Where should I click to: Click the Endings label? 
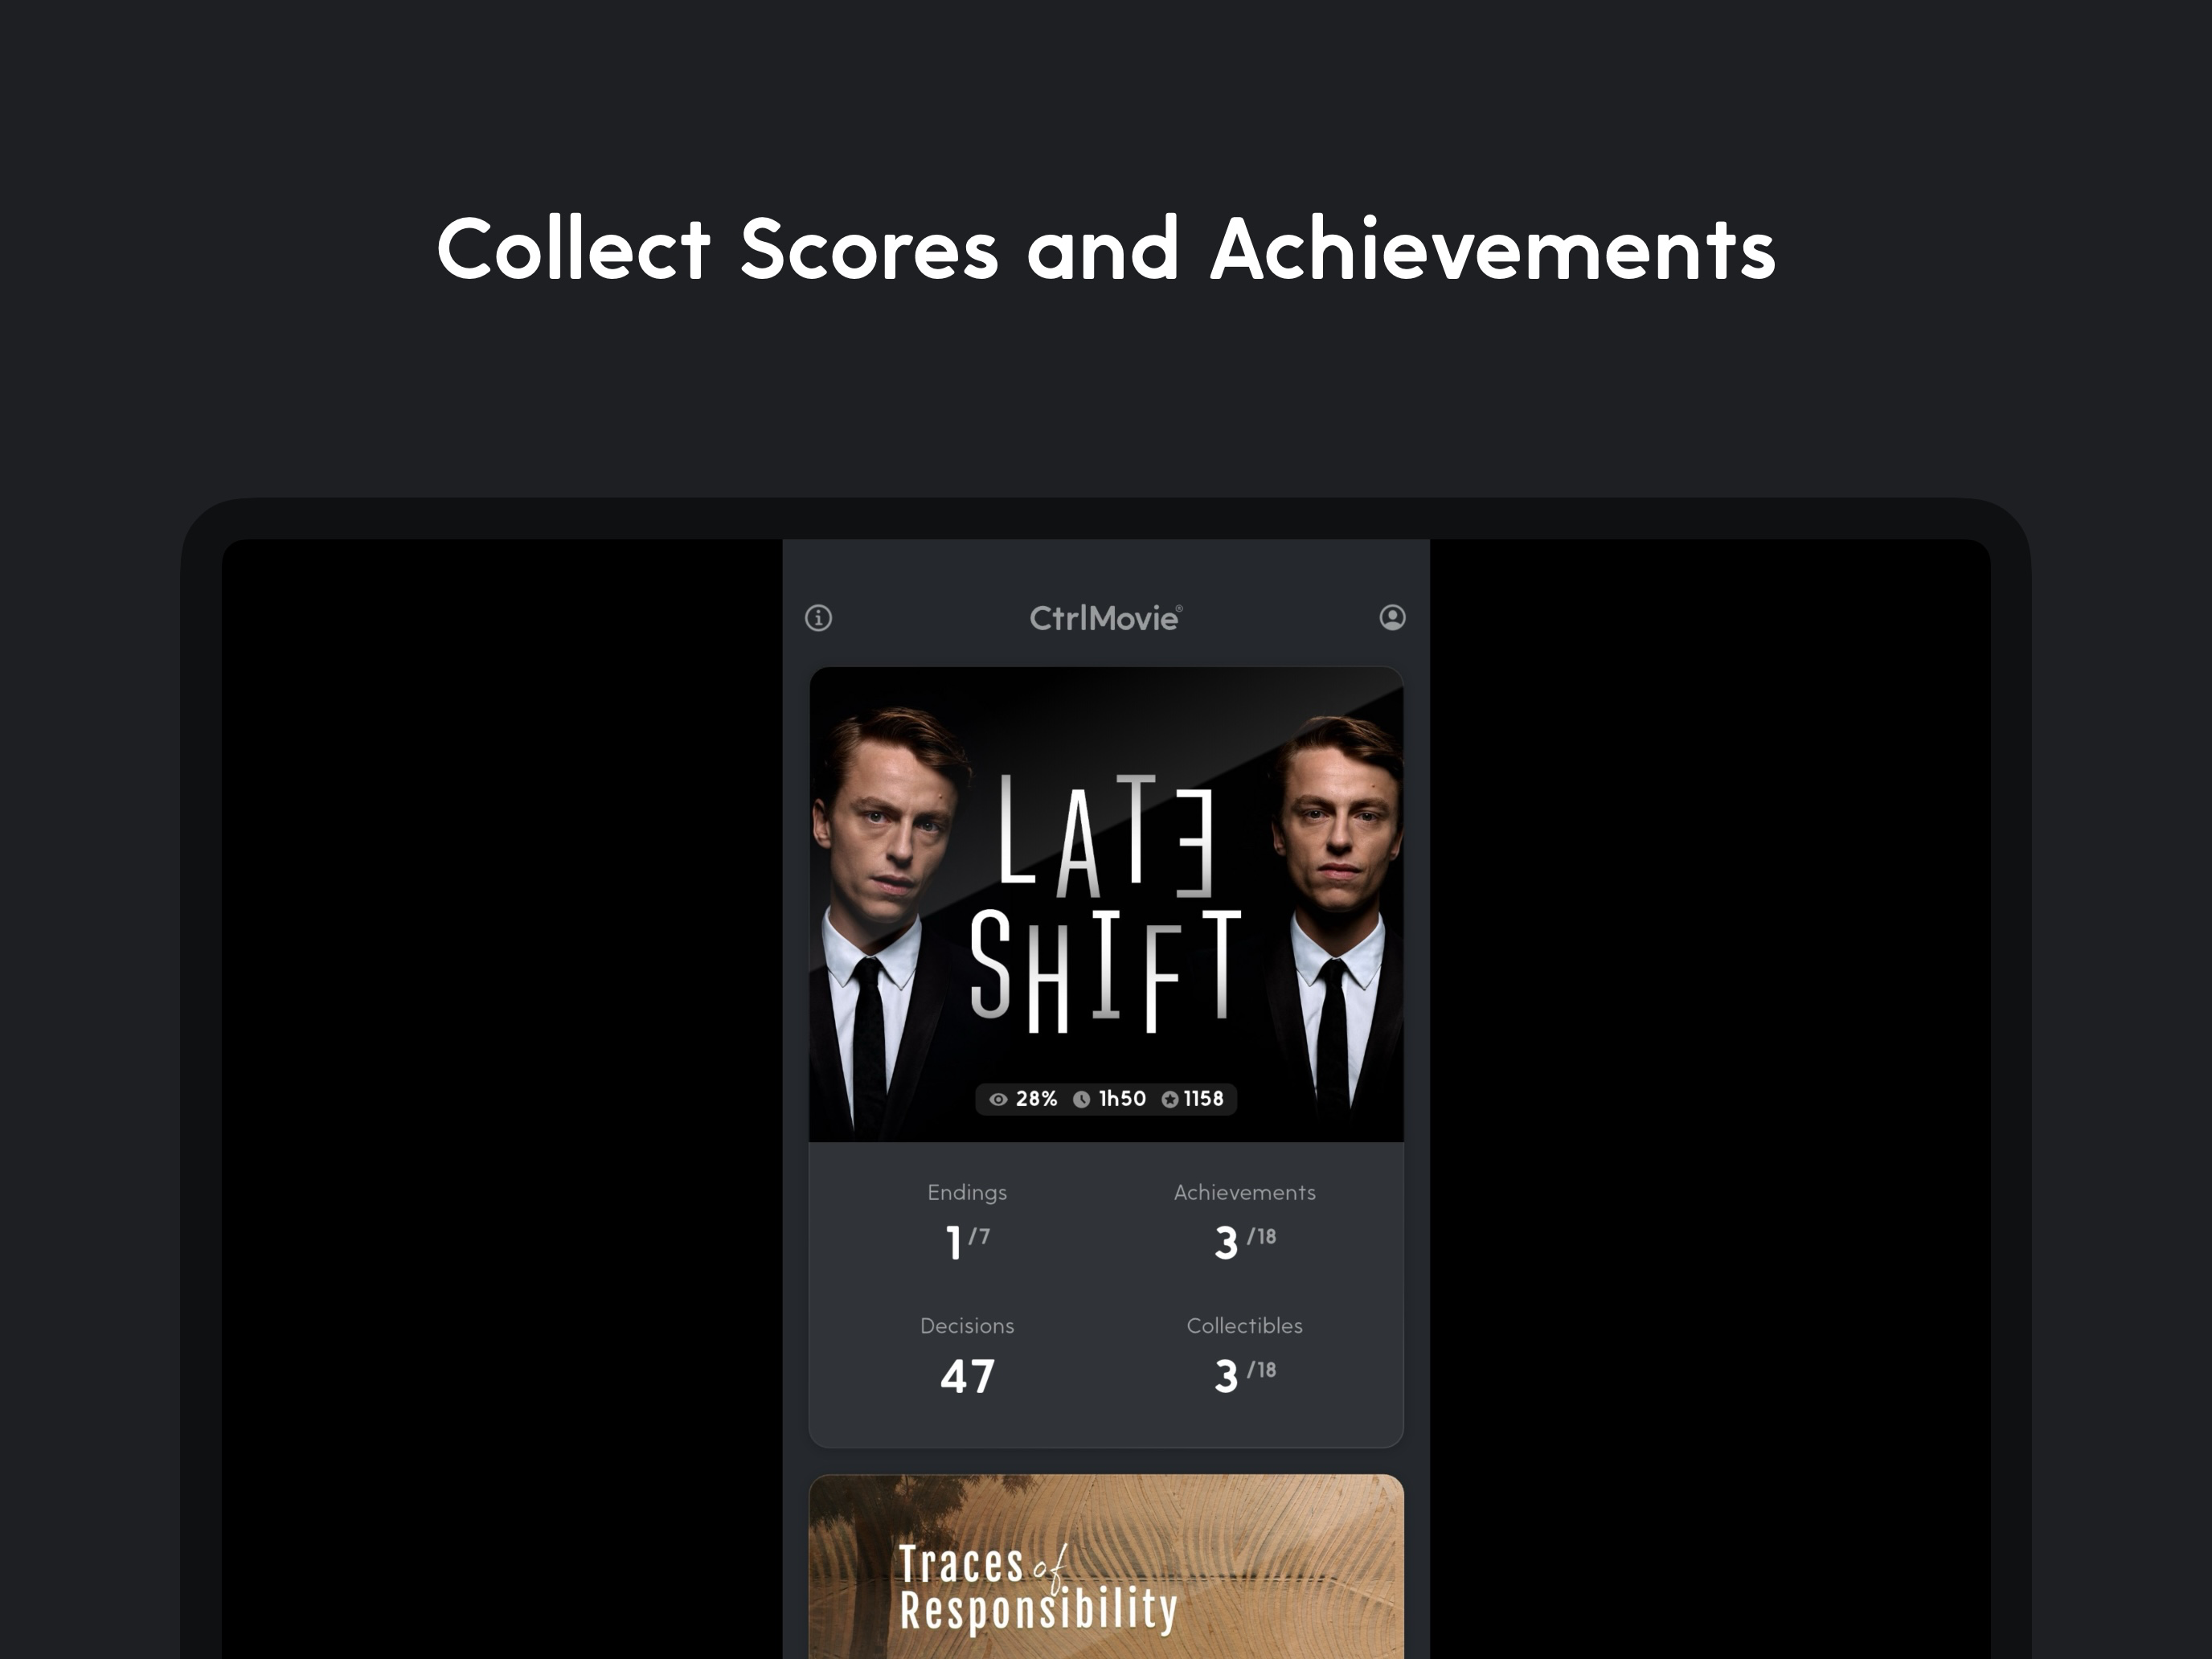[967, 1192]
